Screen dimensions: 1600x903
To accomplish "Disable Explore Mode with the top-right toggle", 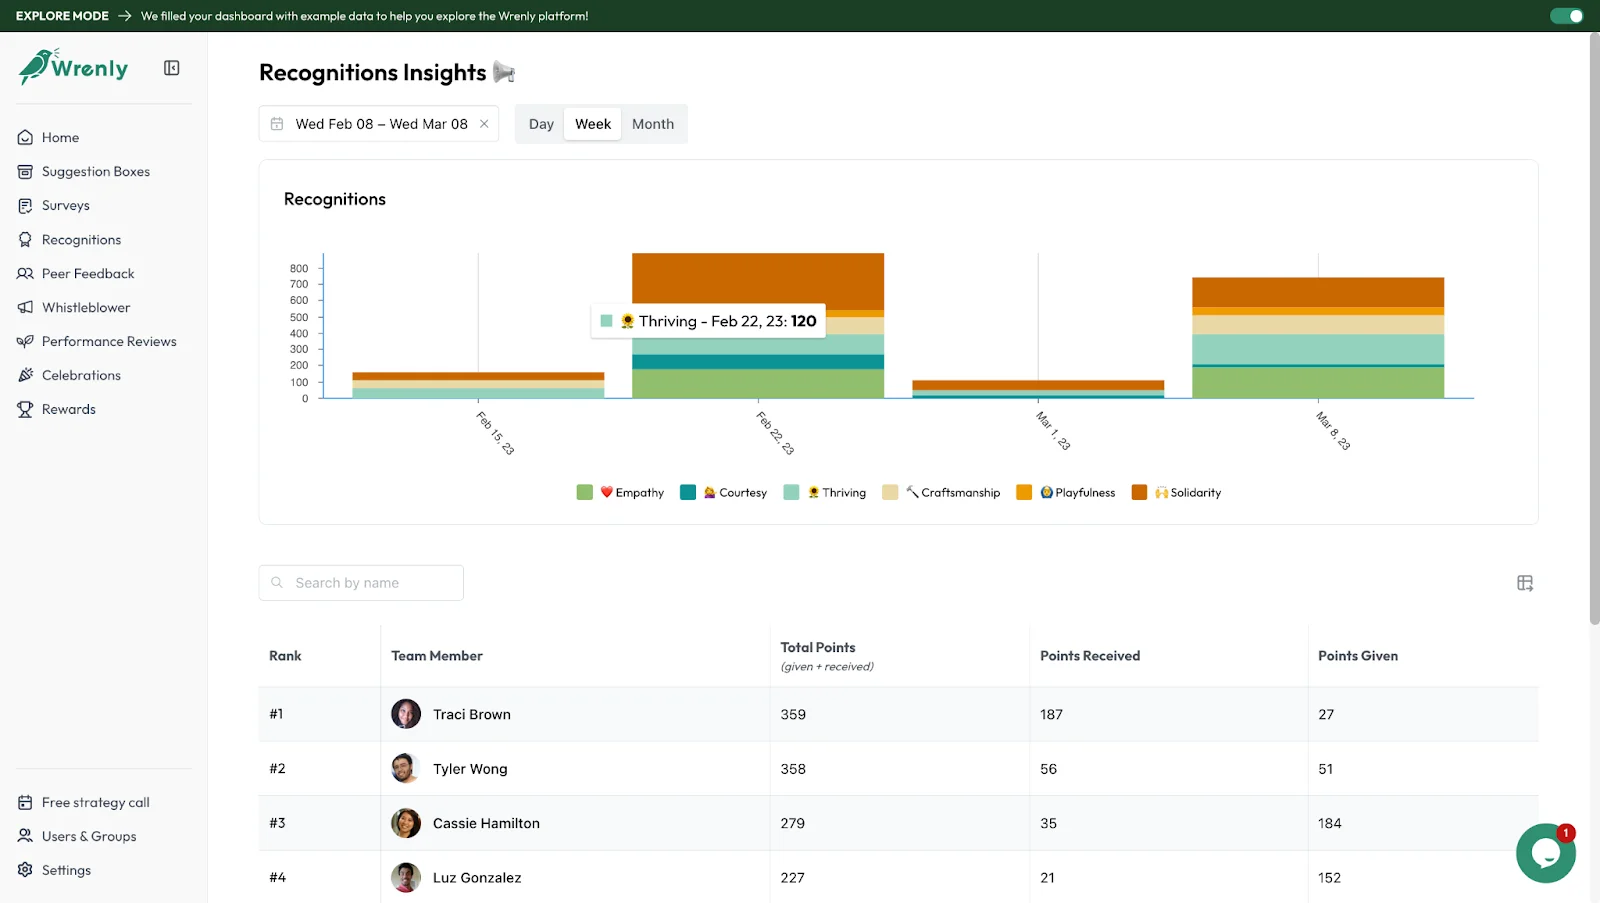I will pos(1565,16).
